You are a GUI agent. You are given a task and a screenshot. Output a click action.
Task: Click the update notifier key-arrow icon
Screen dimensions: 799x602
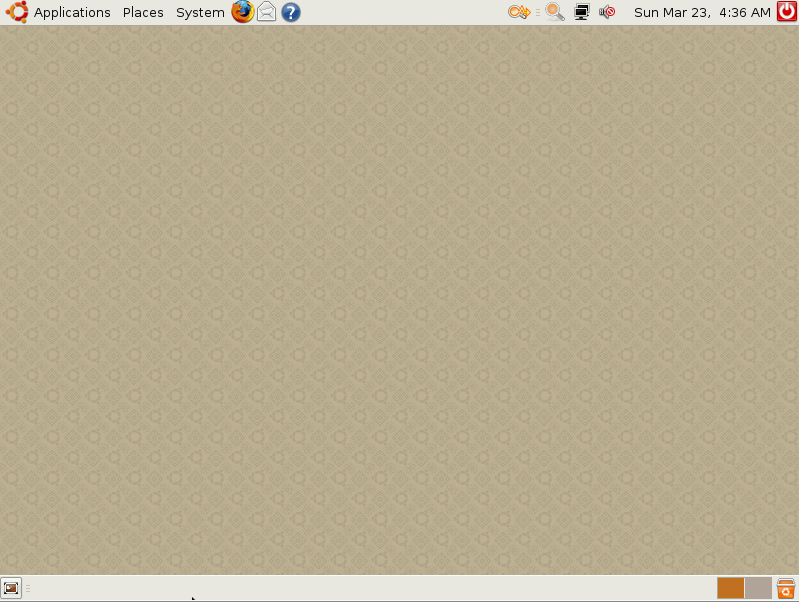[x=519, y=12]
